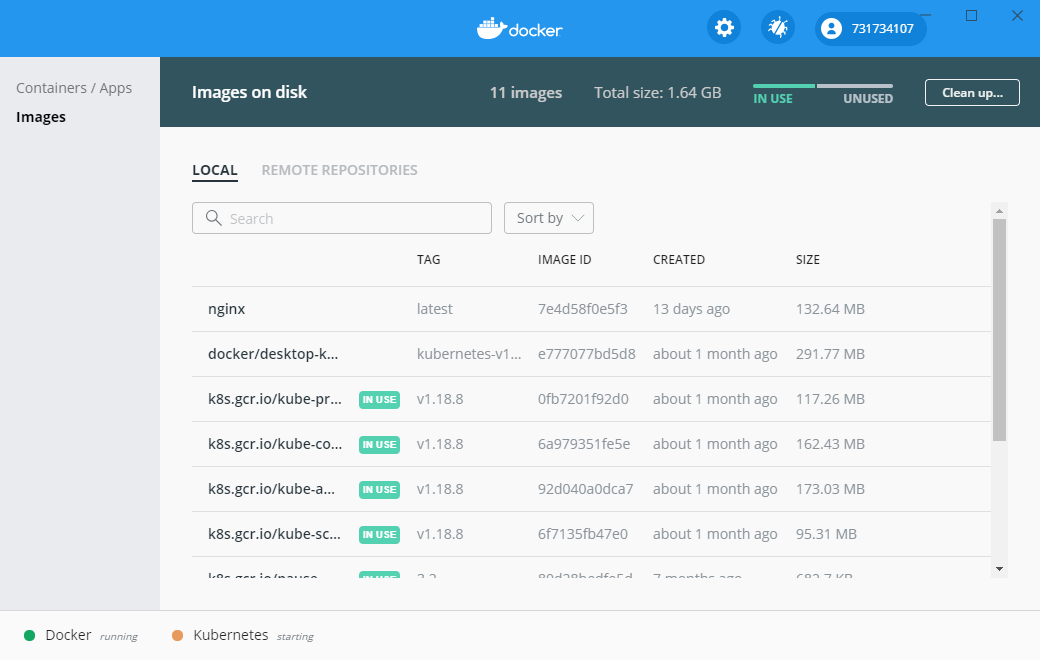Viewport: 1040px width, 660px height.
Task: Close the Docker Desktop window
Action: (1017, 15)
